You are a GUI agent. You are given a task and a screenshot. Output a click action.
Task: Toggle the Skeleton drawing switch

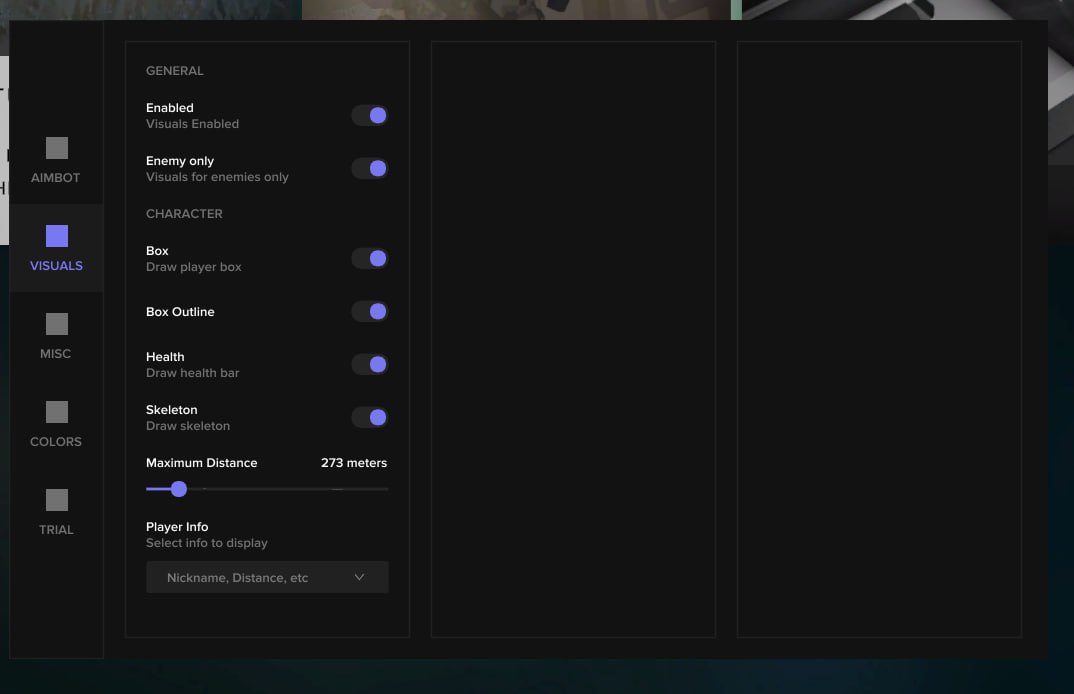pos(369,418)
